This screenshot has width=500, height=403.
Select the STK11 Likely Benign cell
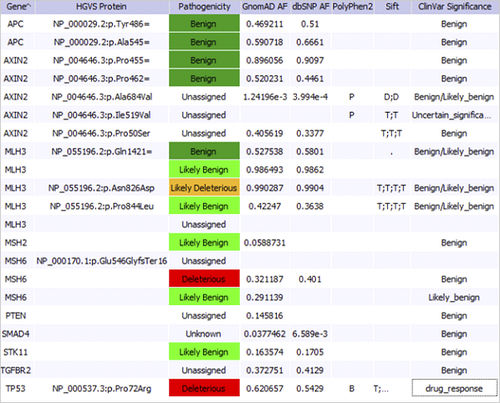tap(204, 352)
